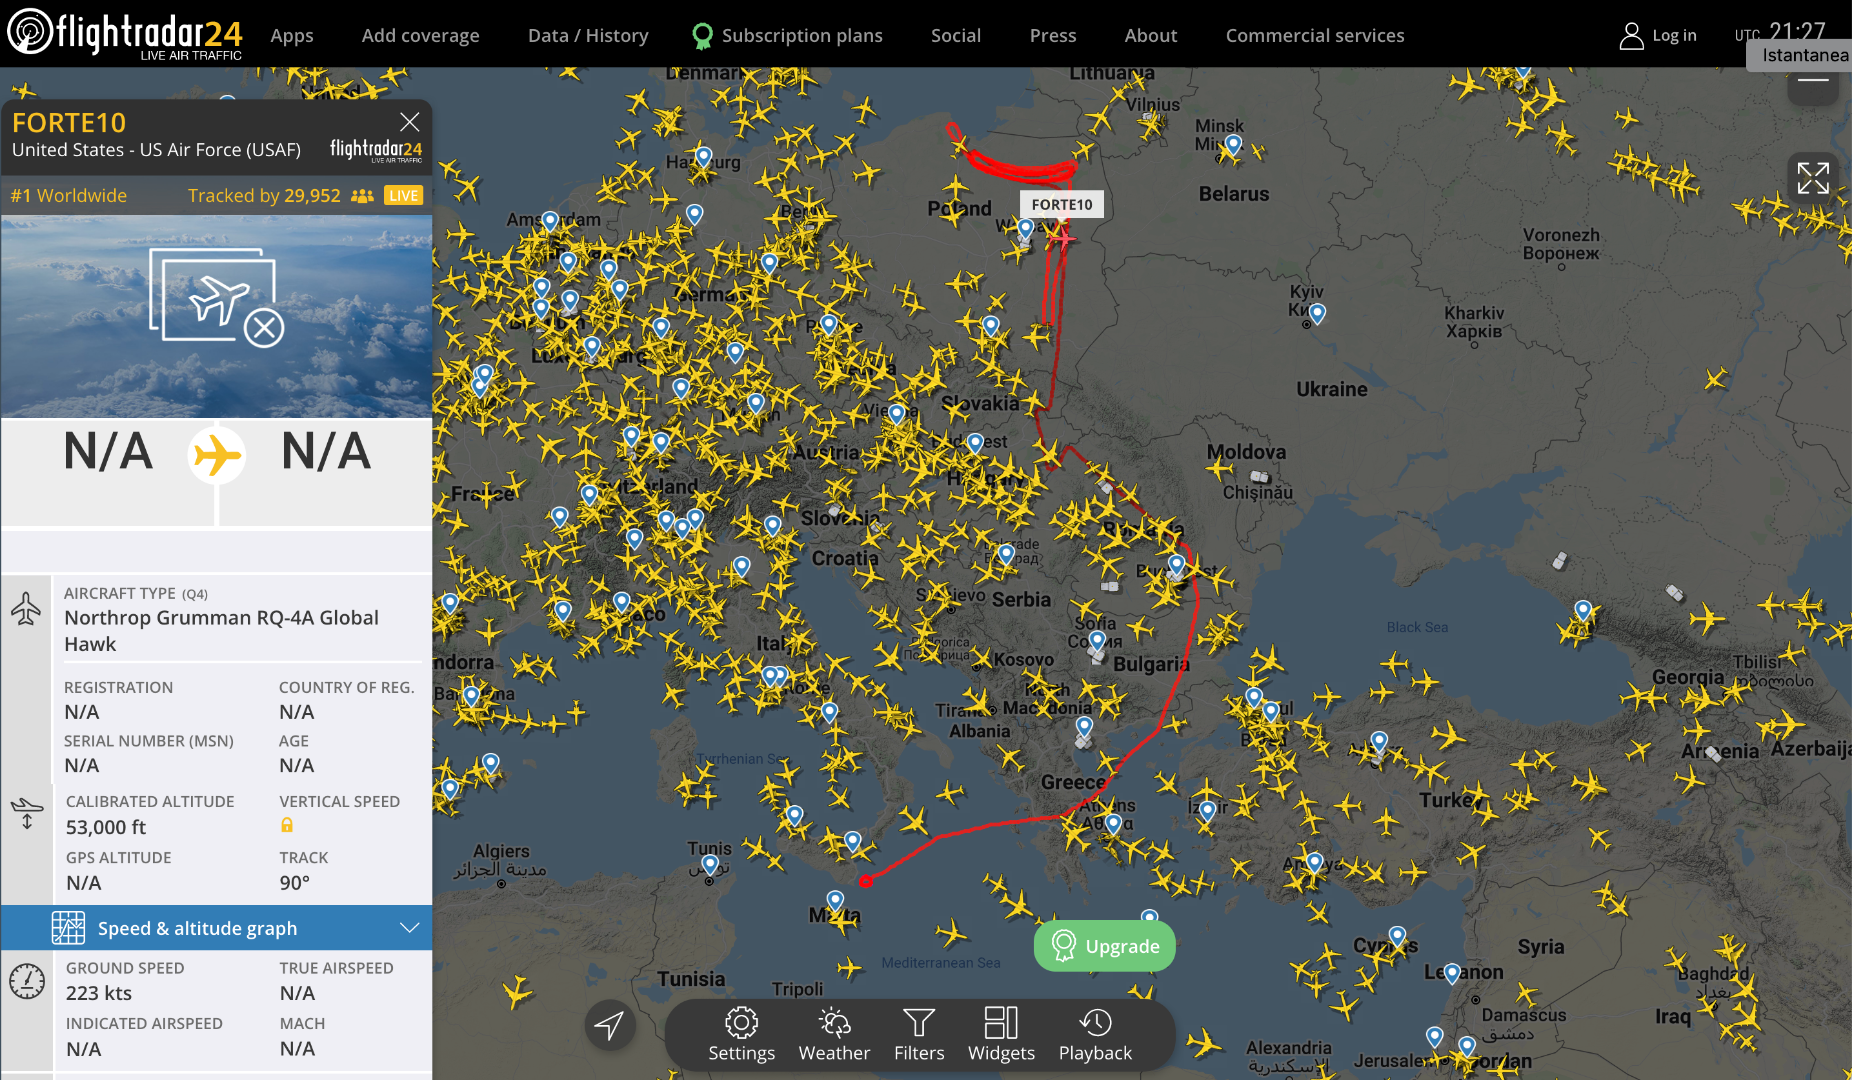Click the airport pin near Kyiv

coord(1317,314)
